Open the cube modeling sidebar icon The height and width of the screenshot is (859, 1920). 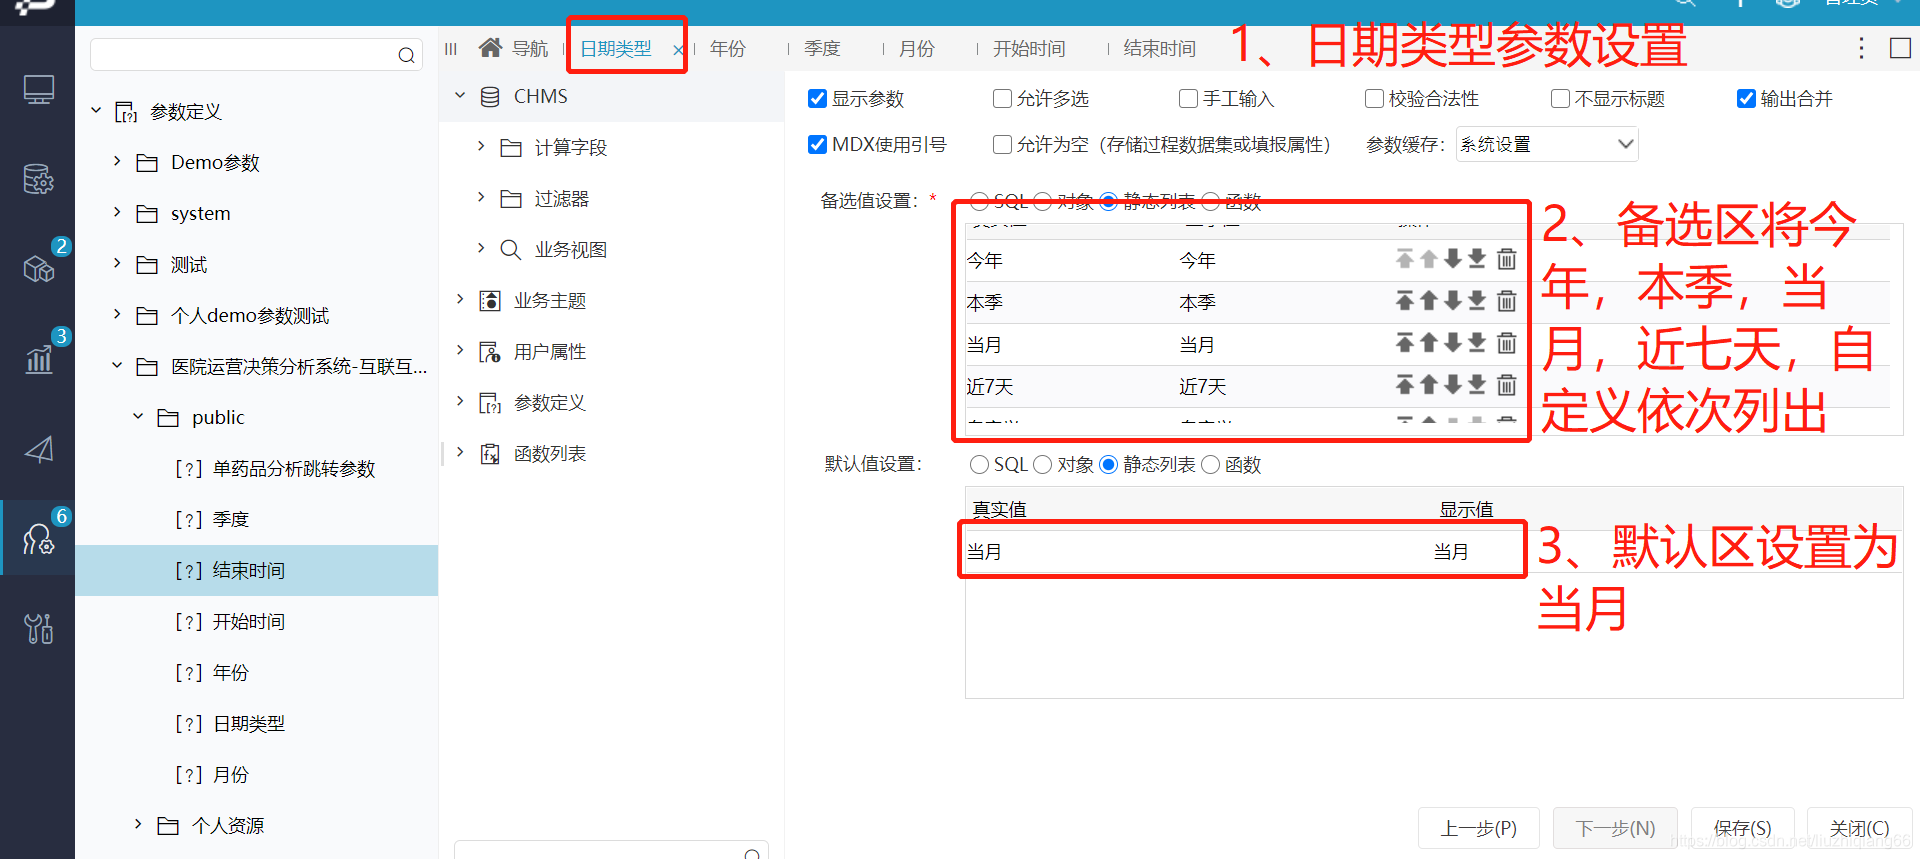click(x=38, y=268)
